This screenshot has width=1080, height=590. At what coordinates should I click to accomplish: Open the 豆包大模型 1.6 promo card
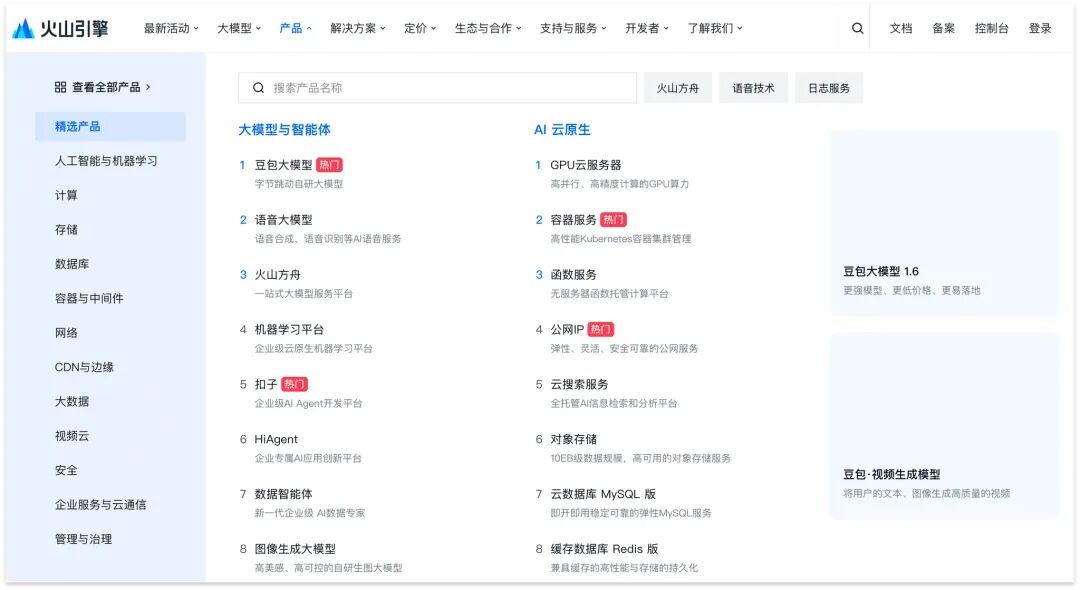pos(944,223)
